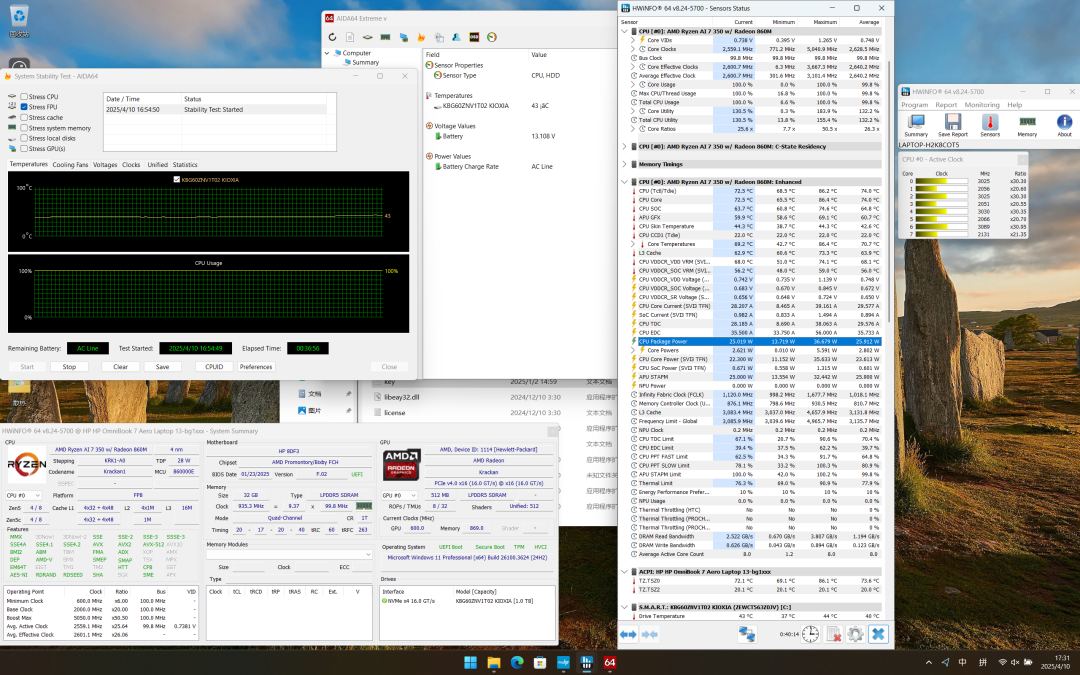Click the memory module icon in AIDA64 toolbar
Viewport: 1080px width, 675px height.
pyautogui.click(x=386, y=37)
